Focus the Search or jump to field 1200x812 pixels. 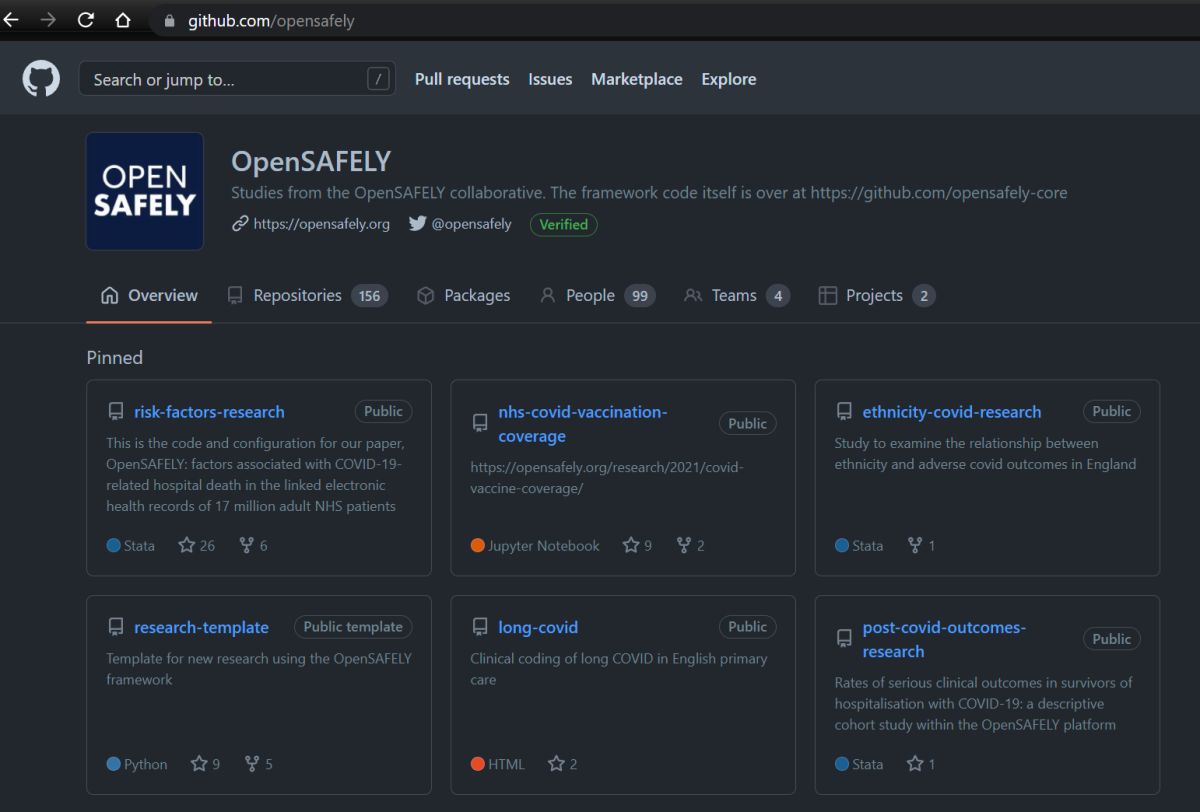(237, 79)
